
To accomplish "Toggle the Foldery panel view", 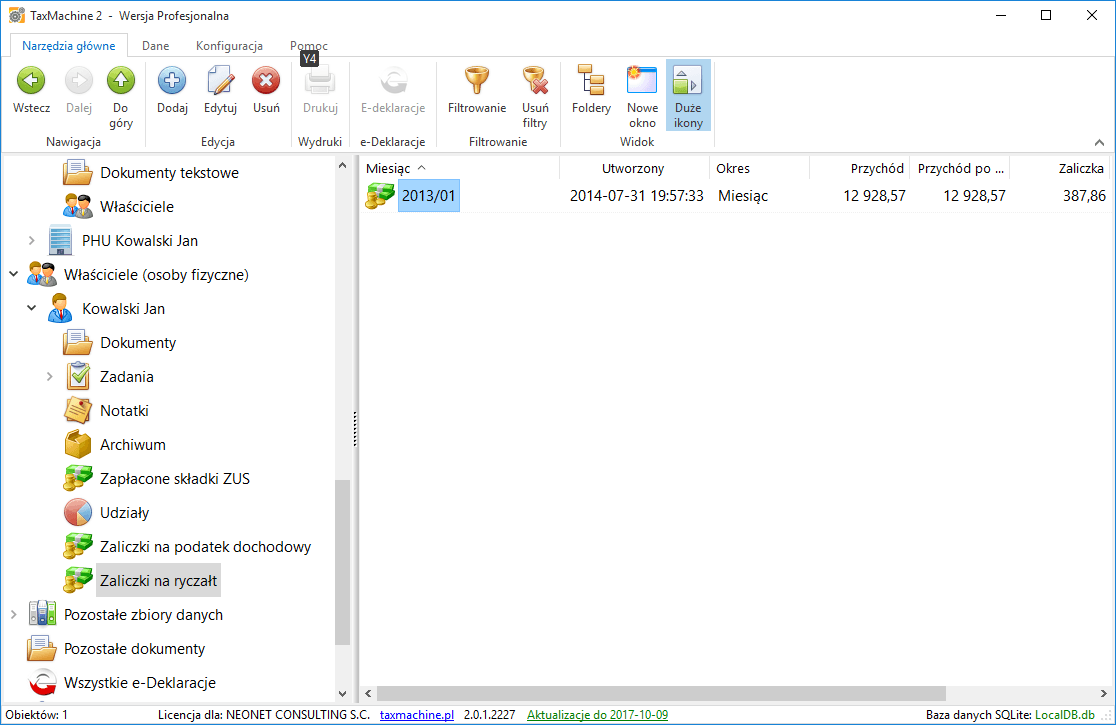I will pyautogui.click(x=591, y=81).
